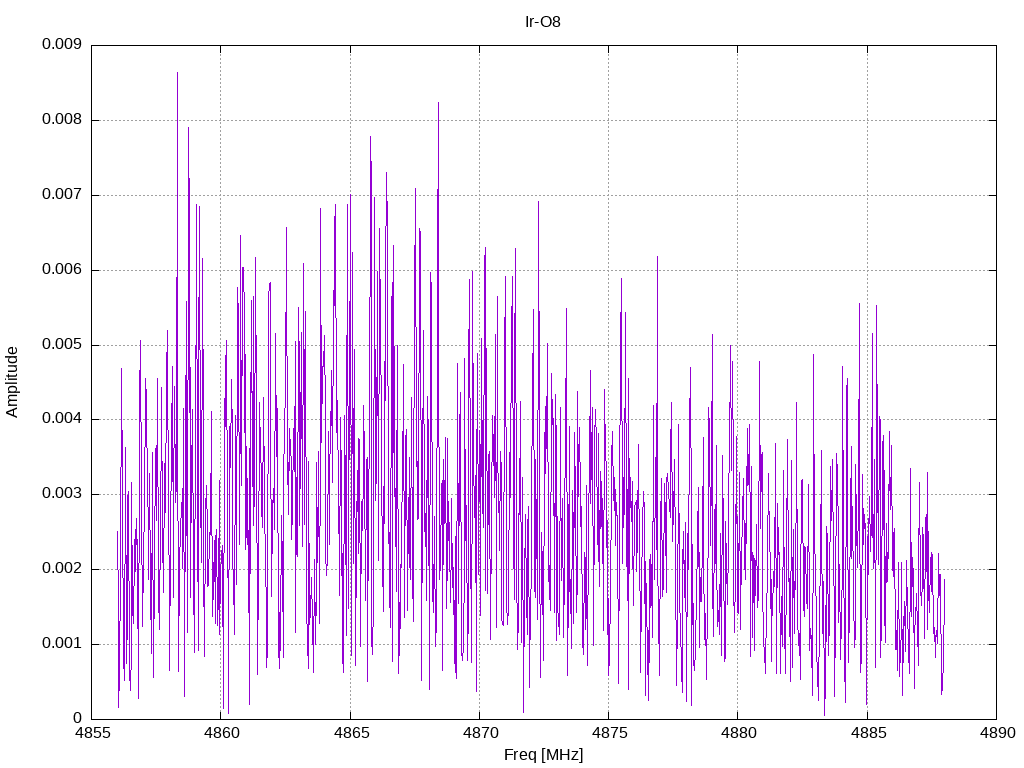Click the 0.007 y-axis tick label
This screenshot has width=1024, height=768.
62,195
